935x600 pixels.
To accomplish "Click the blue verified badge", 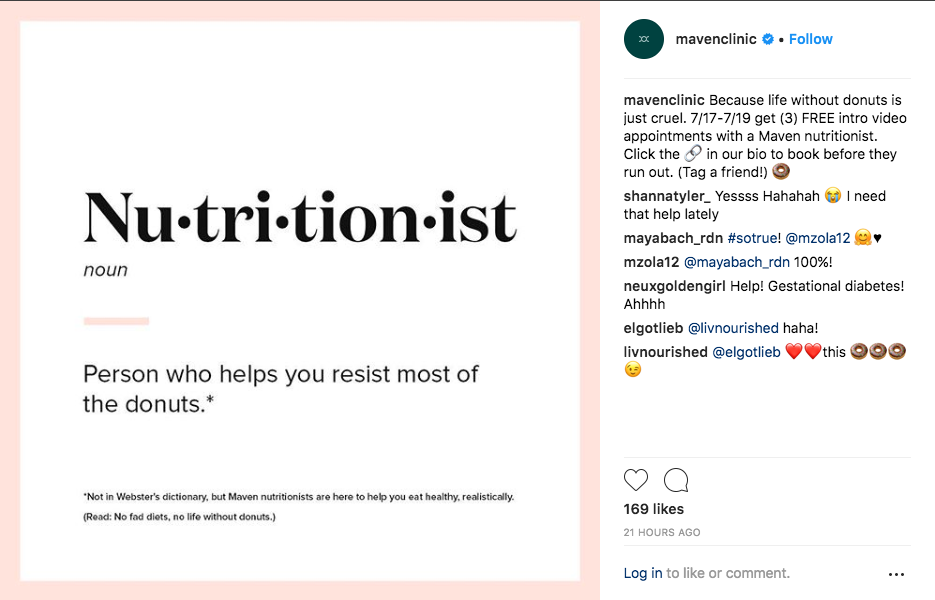I will tap(768, 39).
